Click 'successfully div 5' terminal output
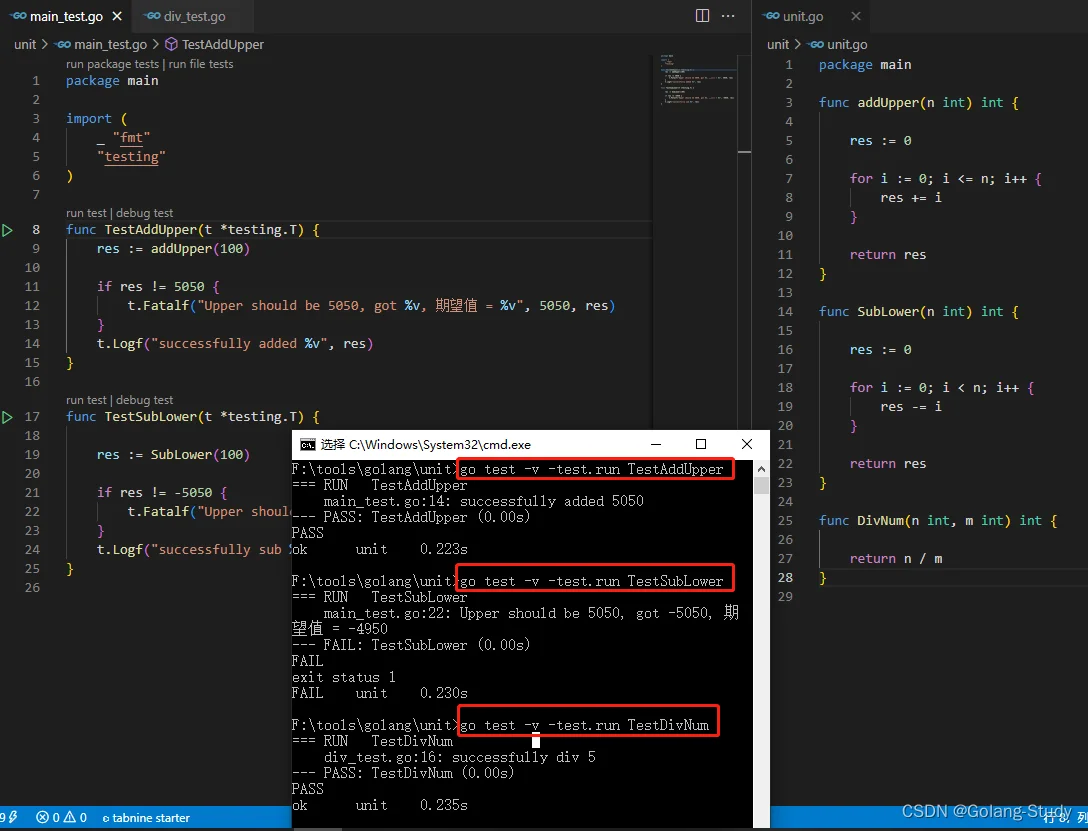1088x831 pixels. pos(524,757)
